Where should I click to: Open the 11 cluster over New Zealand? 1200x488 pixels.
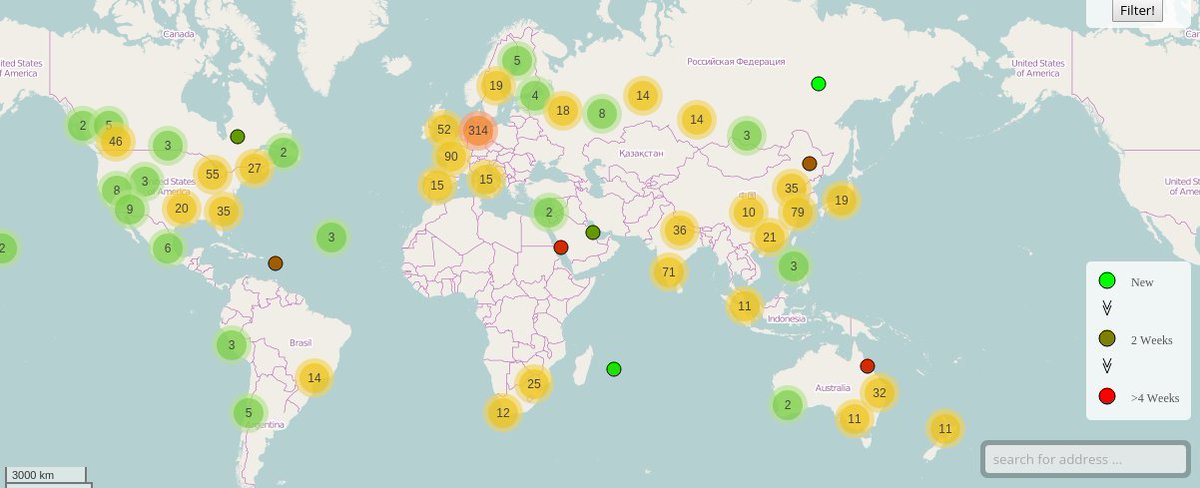(x=945, y=429)
